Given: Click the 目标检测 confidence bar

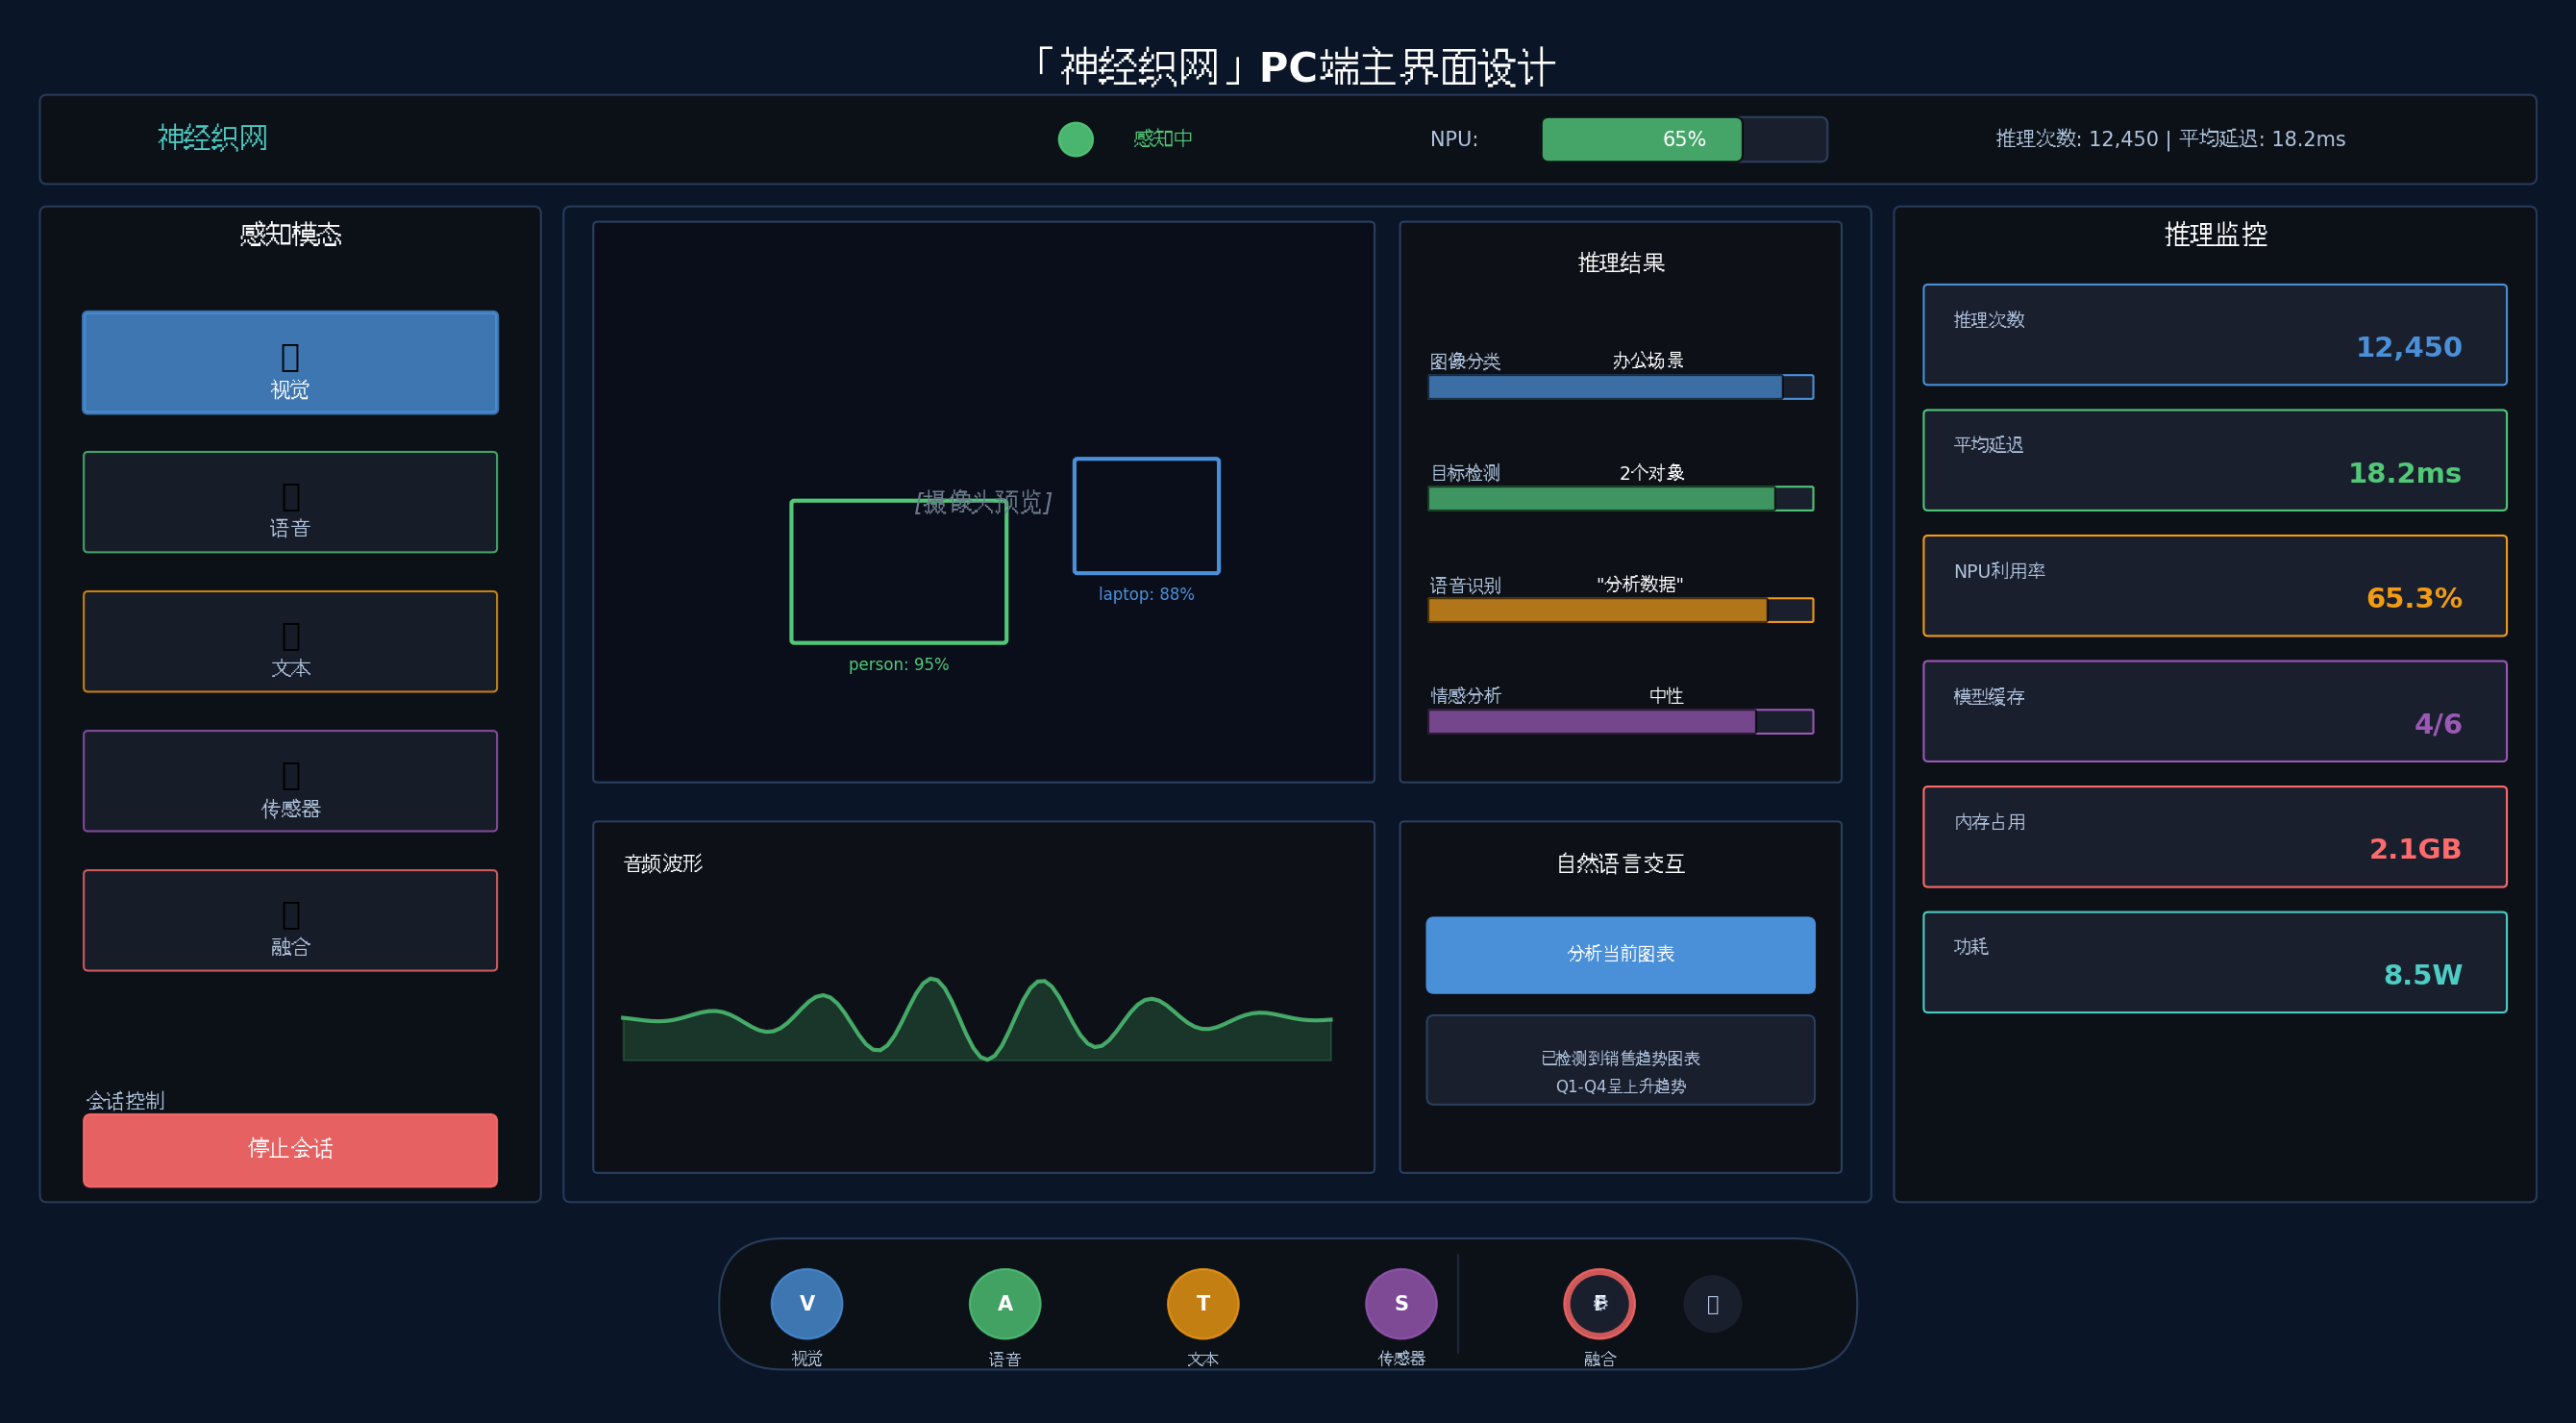Looking at the screenshot, I should [x=1621, y=498].
